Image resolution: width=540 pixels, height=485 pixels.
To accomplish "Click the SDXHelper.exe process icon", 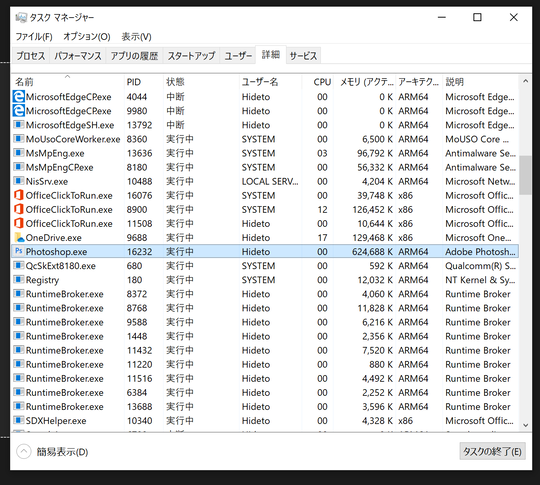I will pyautogui.click(x=19, y=420).
